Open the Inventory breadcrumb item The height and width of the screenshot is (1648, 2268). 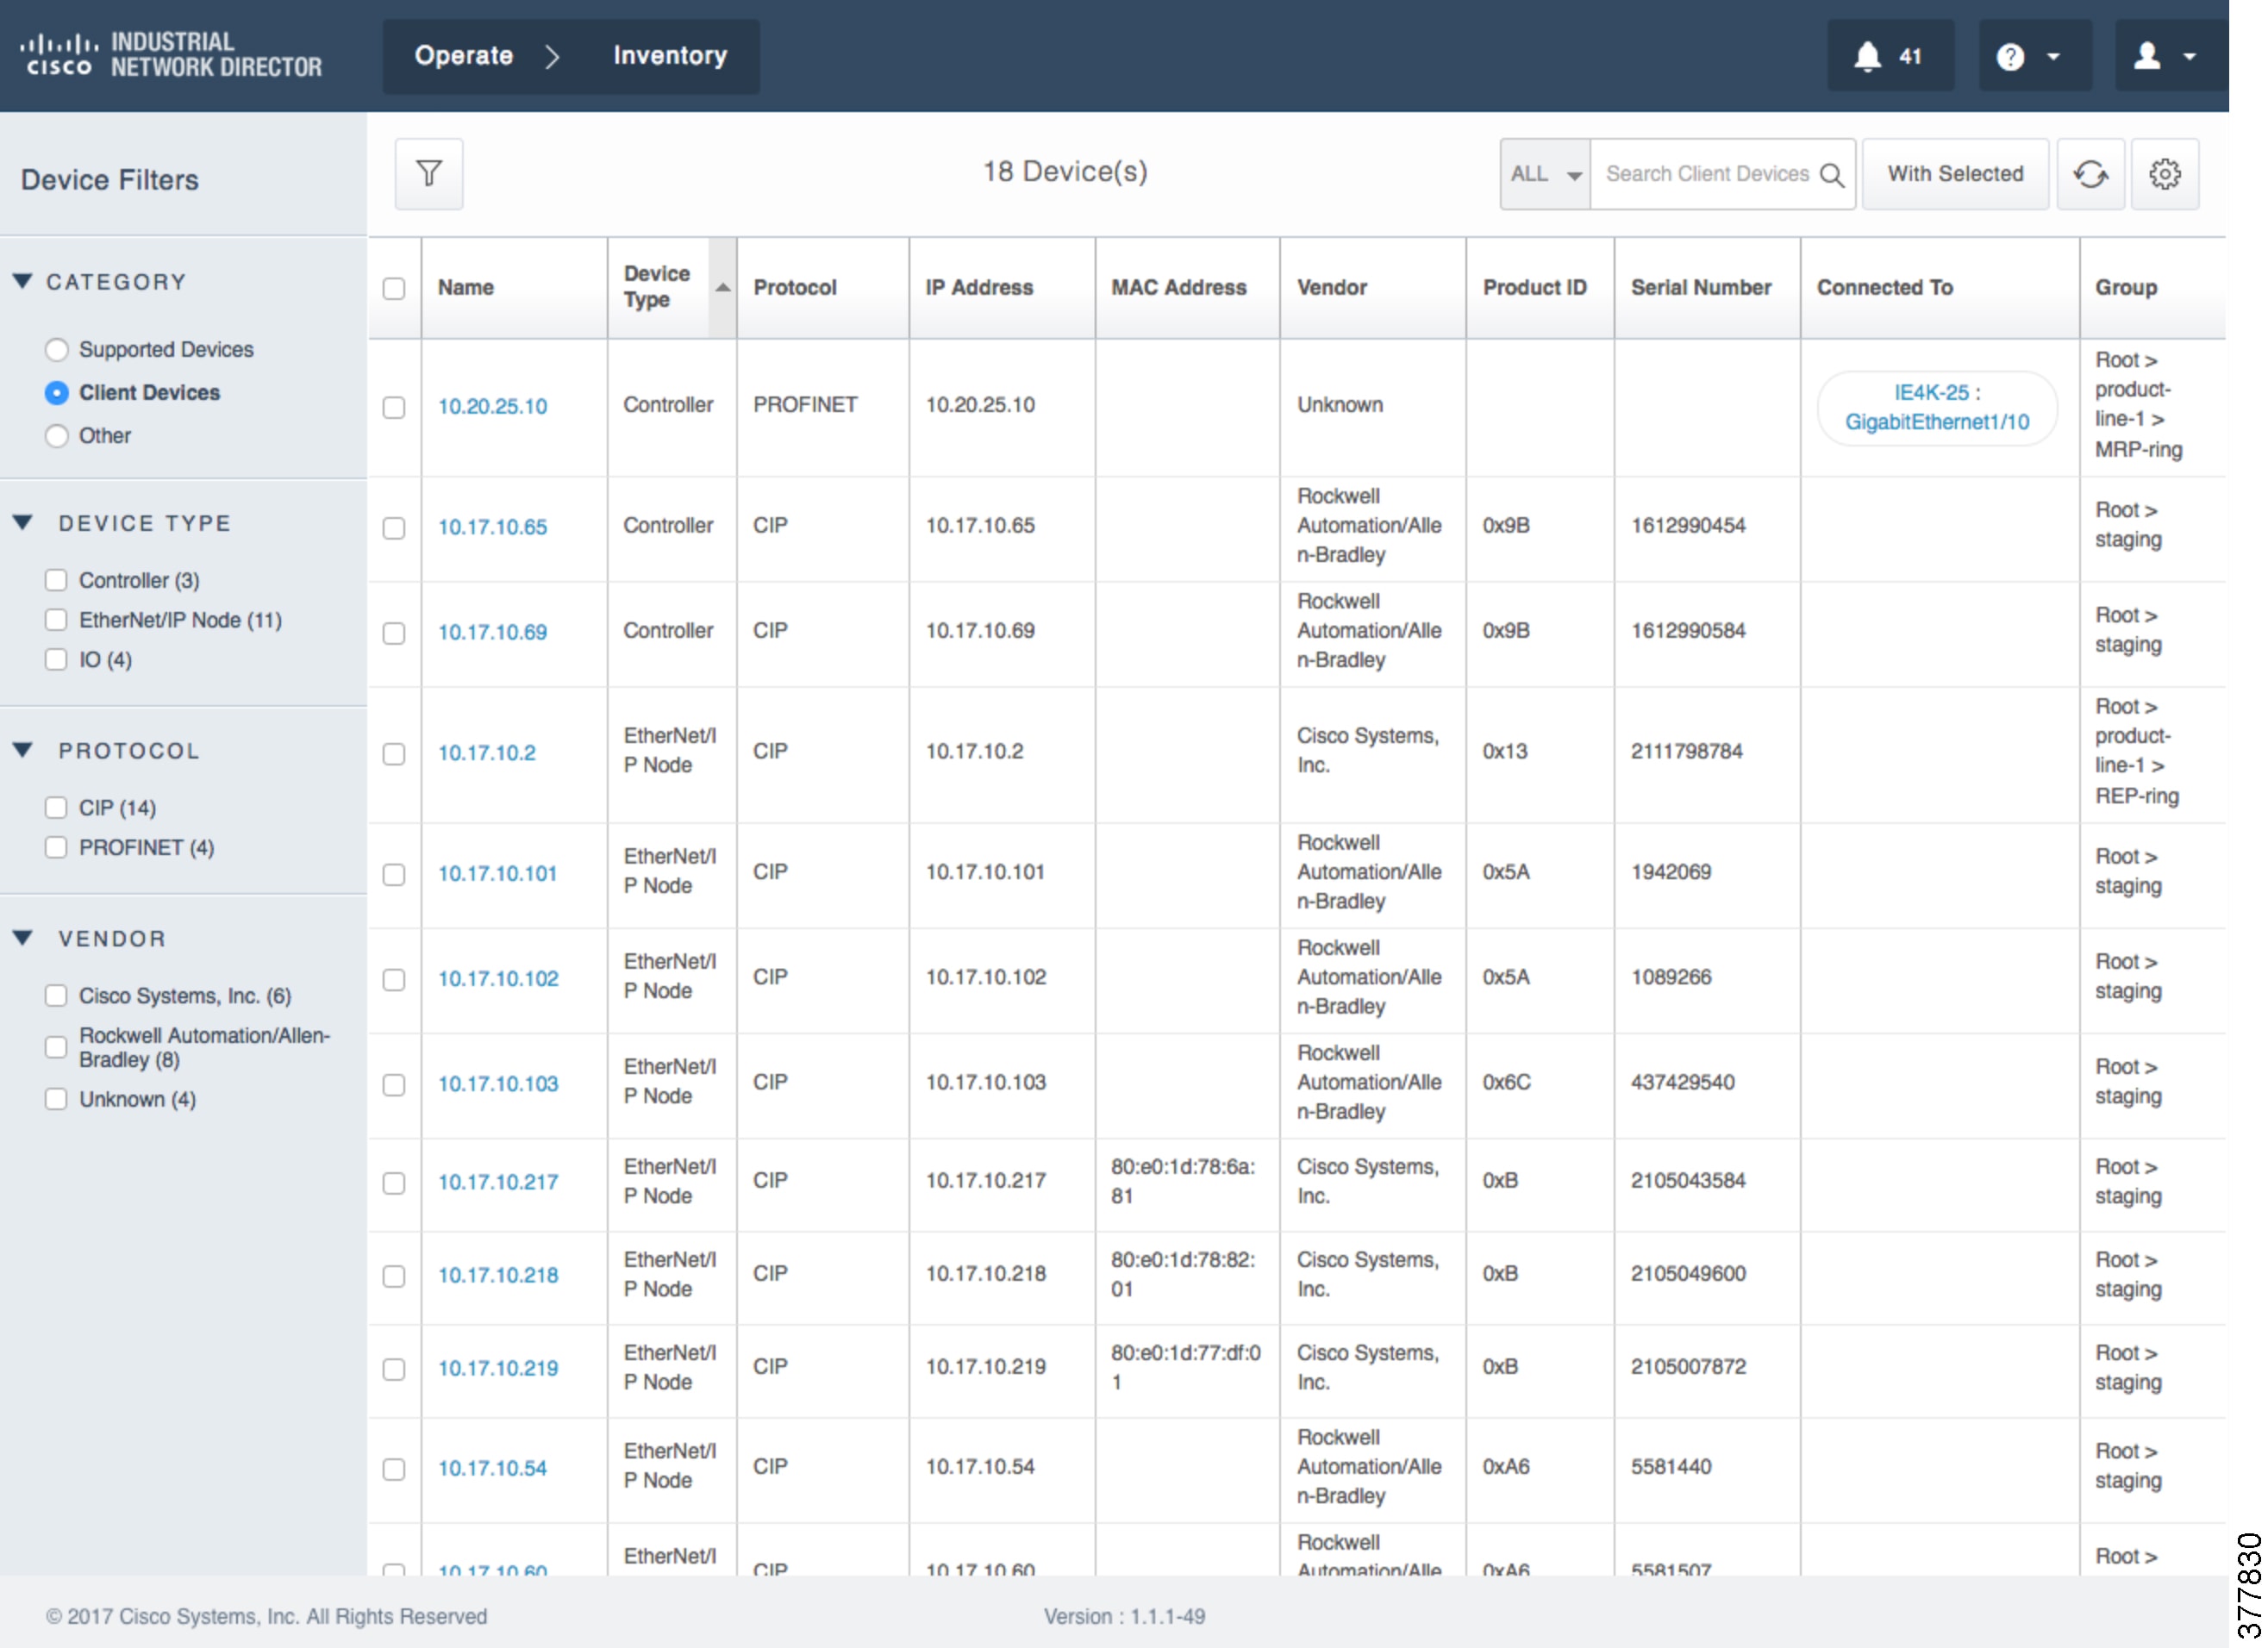click(x=670, y=56)
